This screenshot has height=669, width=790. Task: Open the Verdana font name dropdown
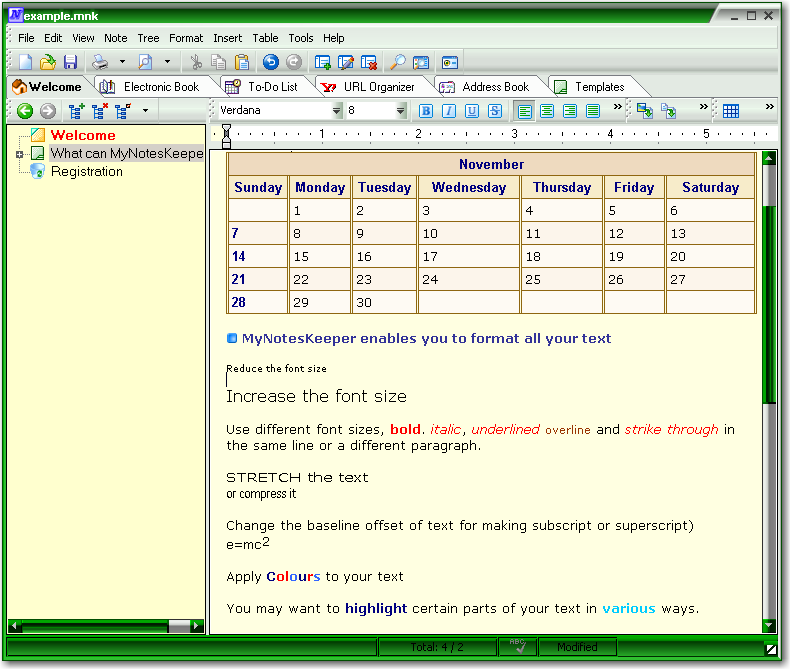click(337, 110)
